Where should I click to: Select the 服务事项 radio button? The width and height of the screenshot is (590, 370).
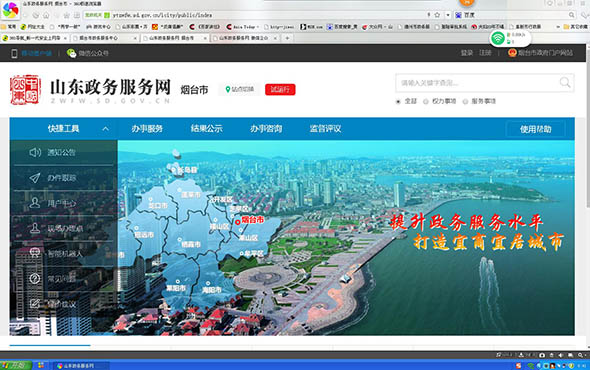pos(465,101)
